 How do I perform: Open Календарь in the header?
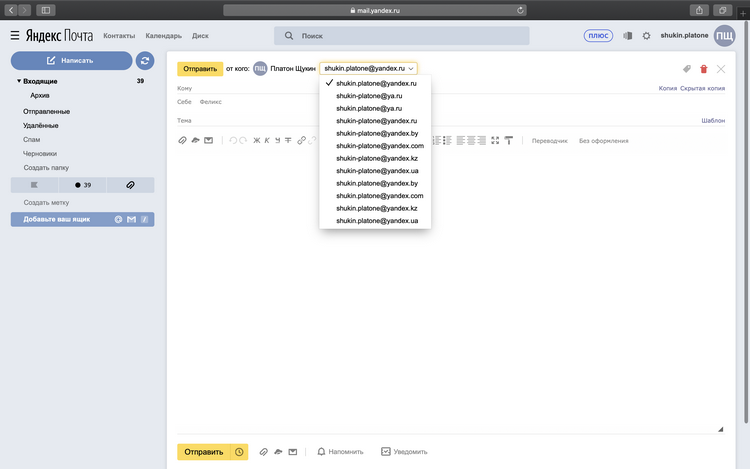click(164, 36)
